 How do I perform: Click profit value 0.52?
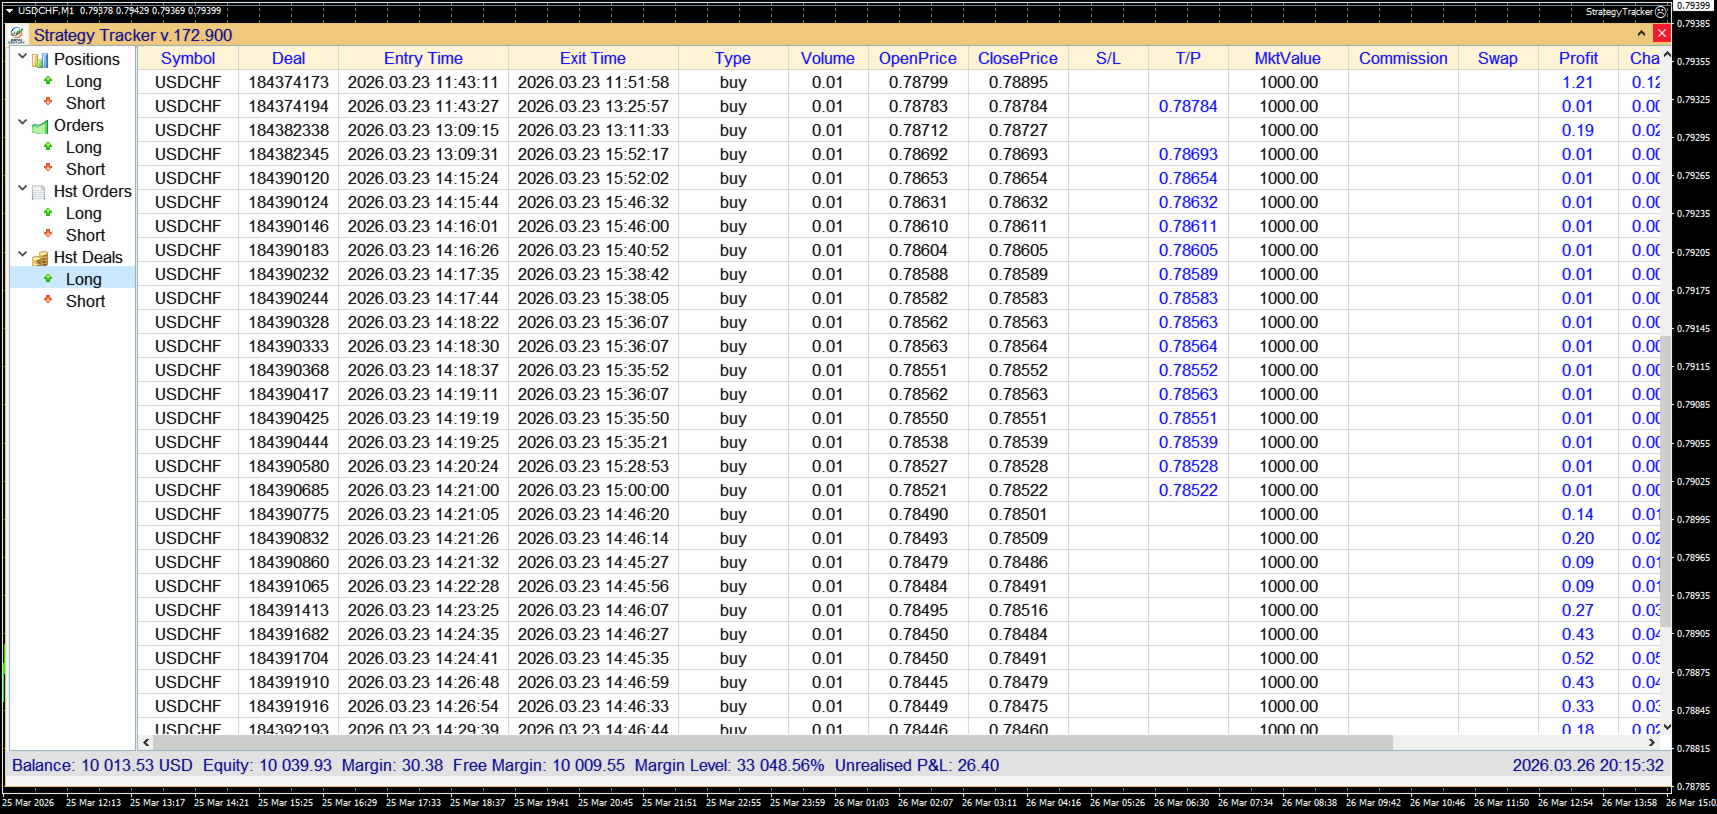(1578, 658)
